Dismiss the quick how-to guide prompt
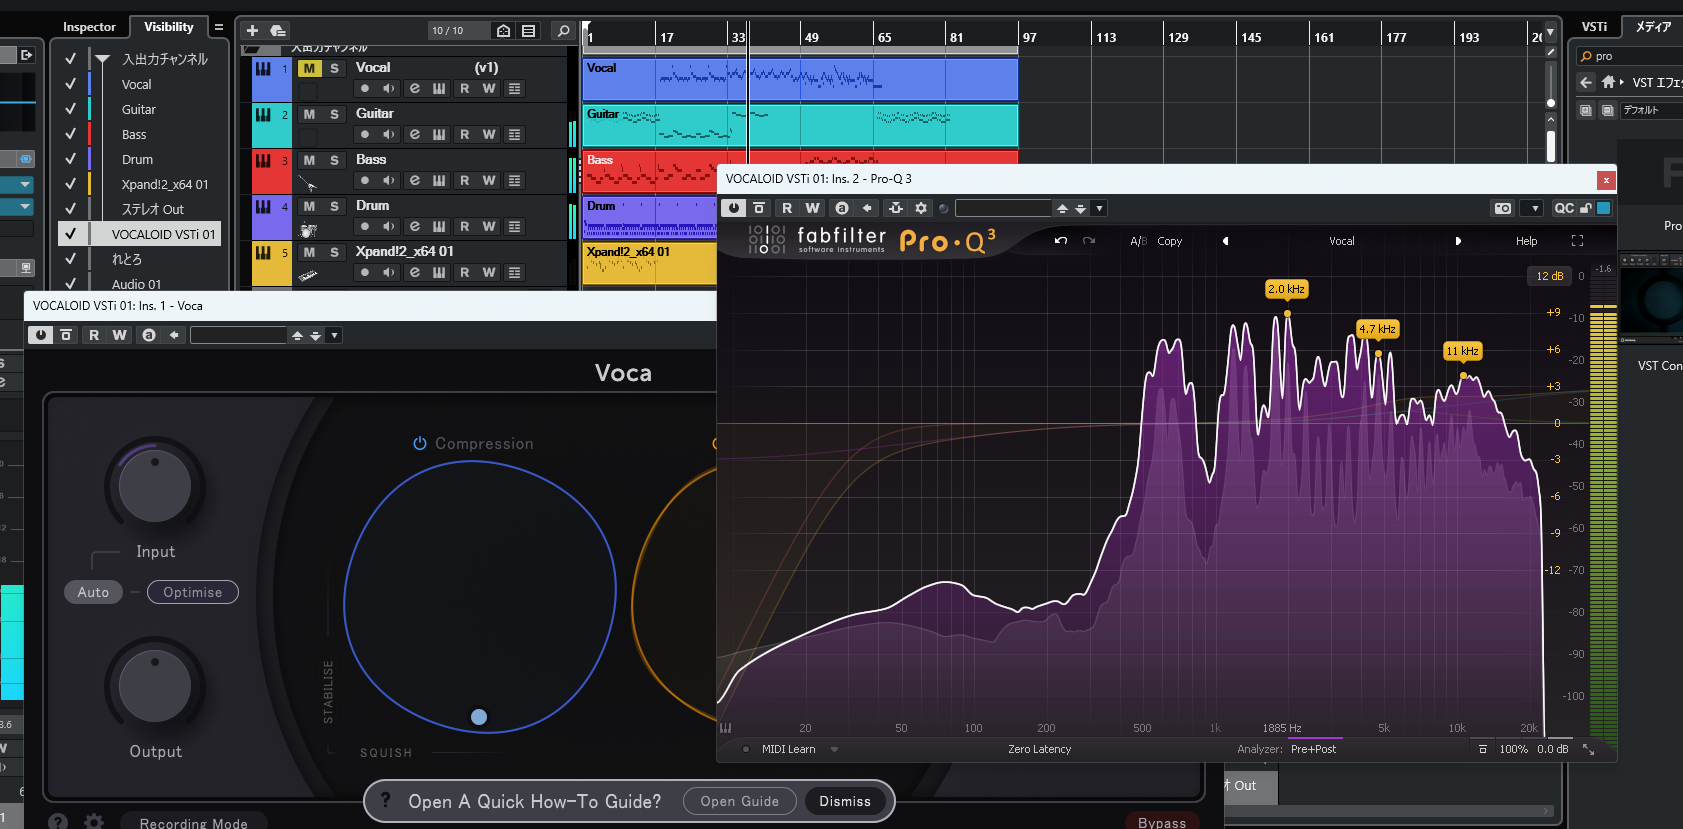Screen dimensions: 1683x829 (845, 801)
